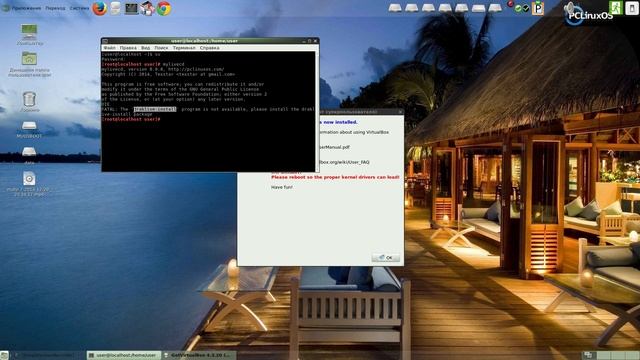Click the white panel icon at top-right corner
The height and width of the screenshot is (360, 640).
pyautogui.click(x=632, y=8)
